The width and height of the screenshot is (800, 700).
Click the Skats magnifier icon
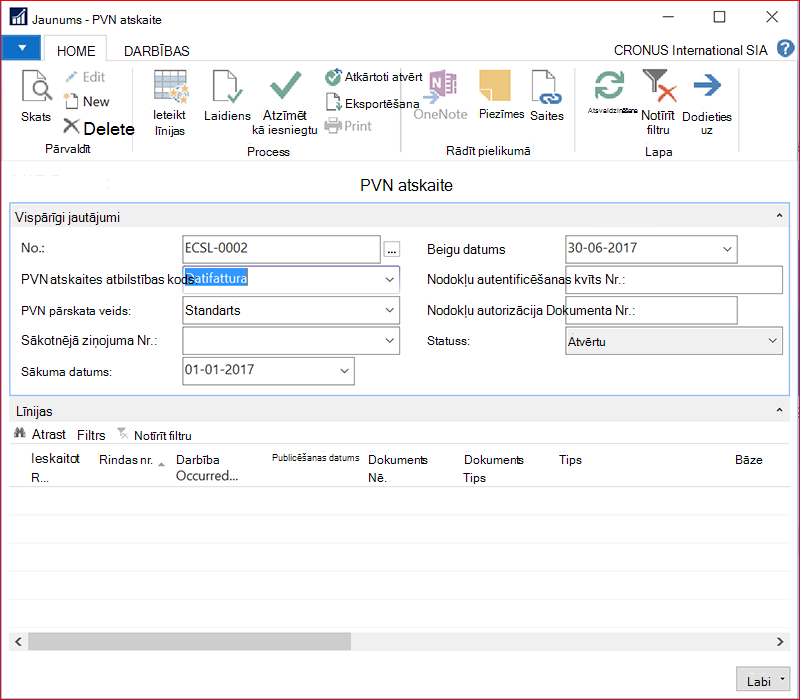[x=36, y=86]
